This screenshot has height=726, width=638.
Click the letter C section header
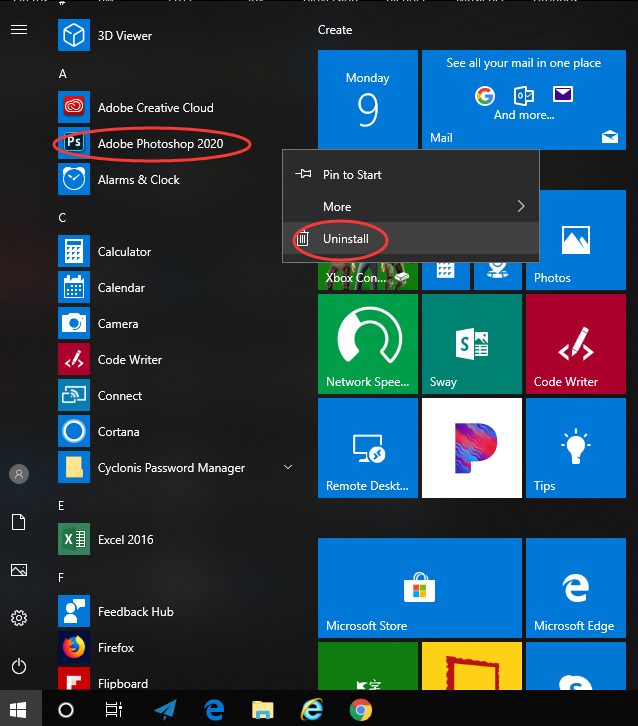coord(63,218)
